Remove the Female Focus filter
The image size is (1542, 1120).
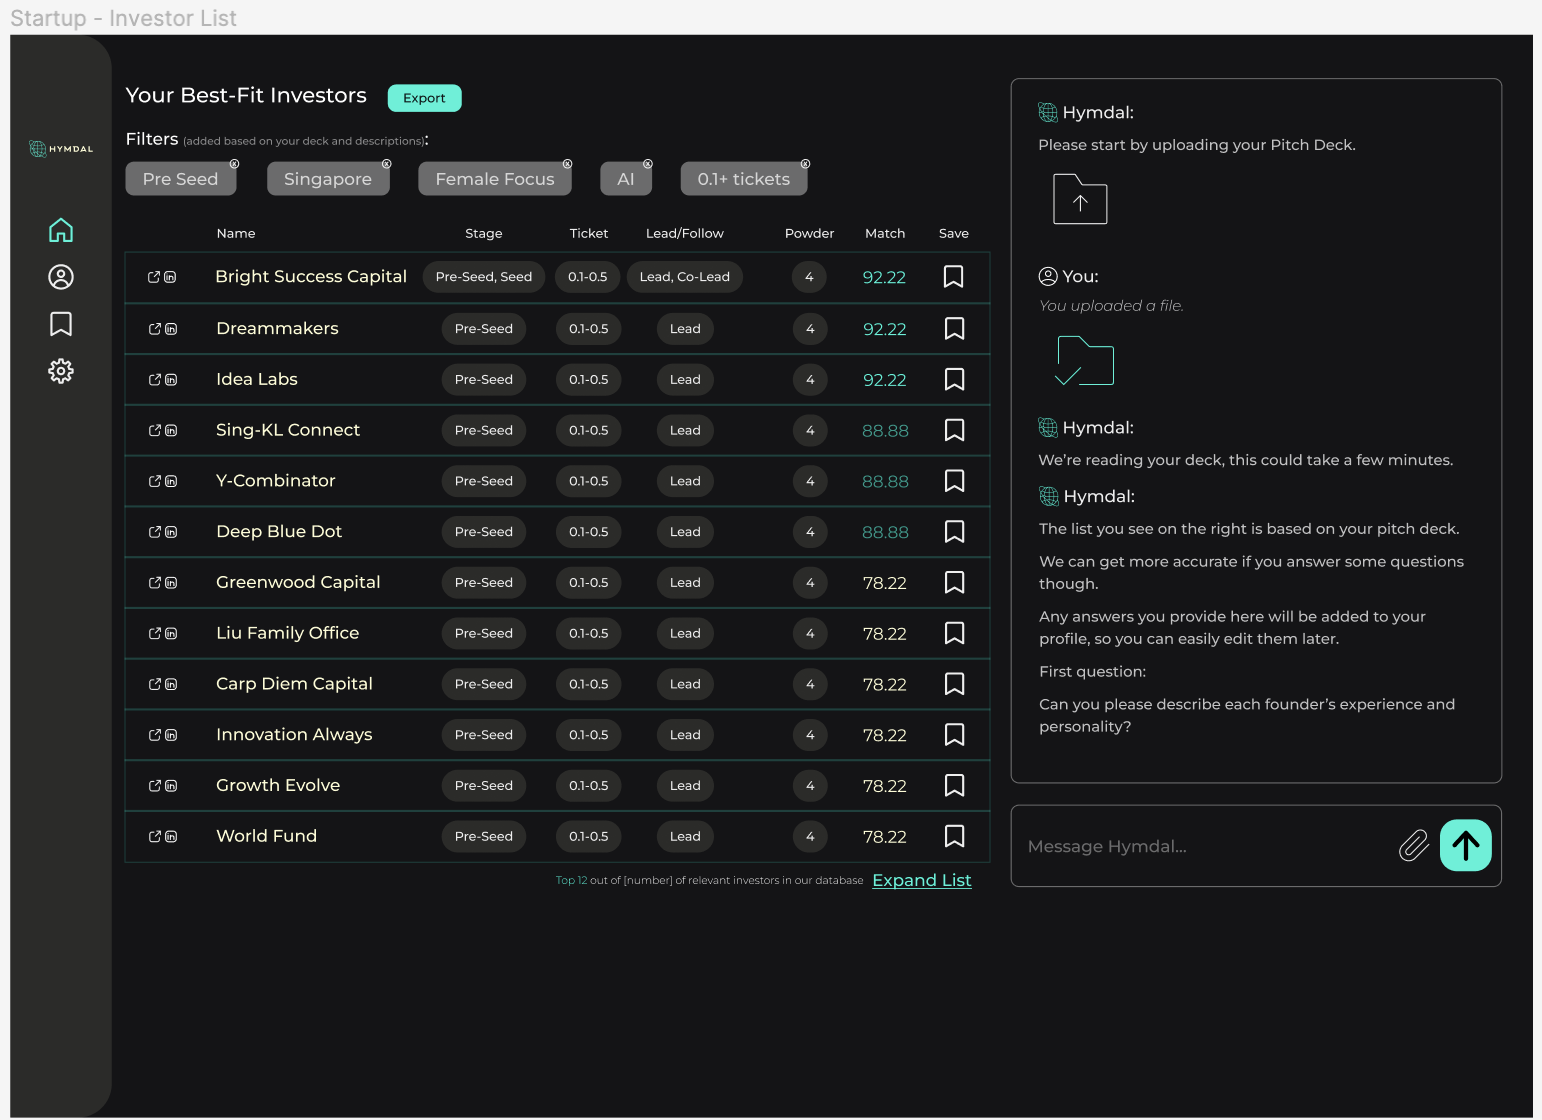tap(567, 164)
